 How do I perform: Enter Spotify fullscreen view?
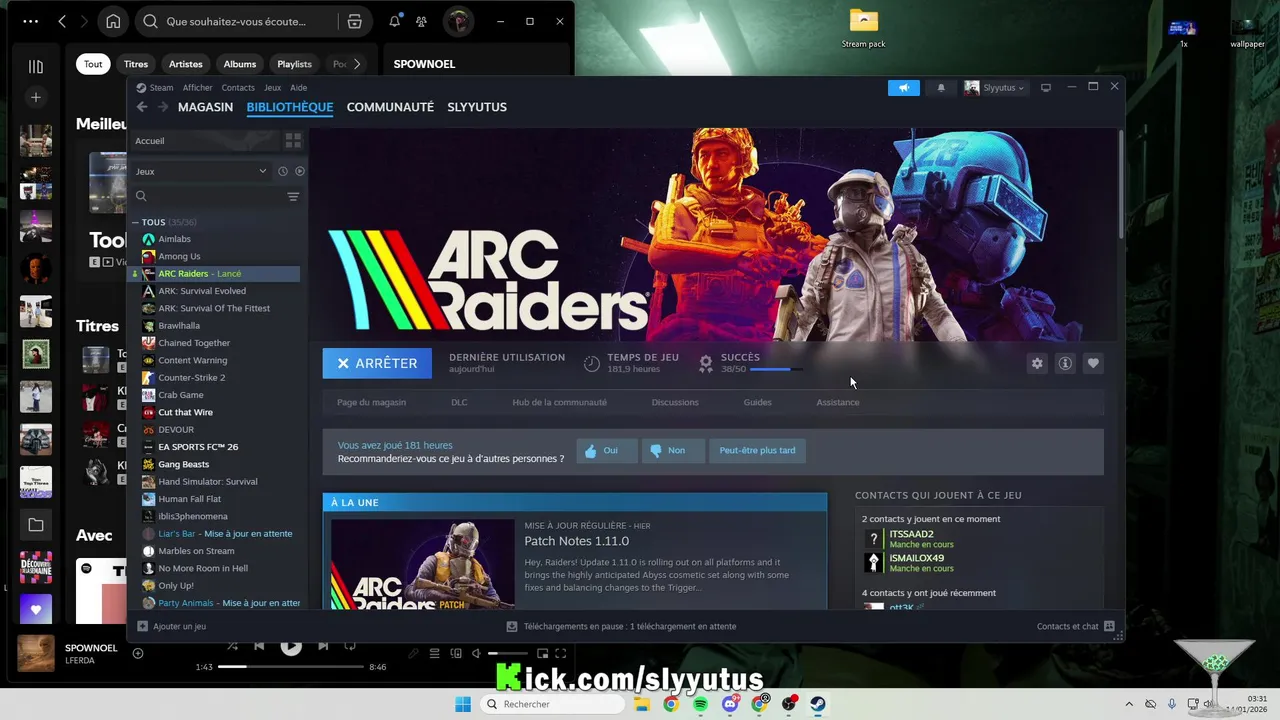pyautogui.click(x=560, y=654)
